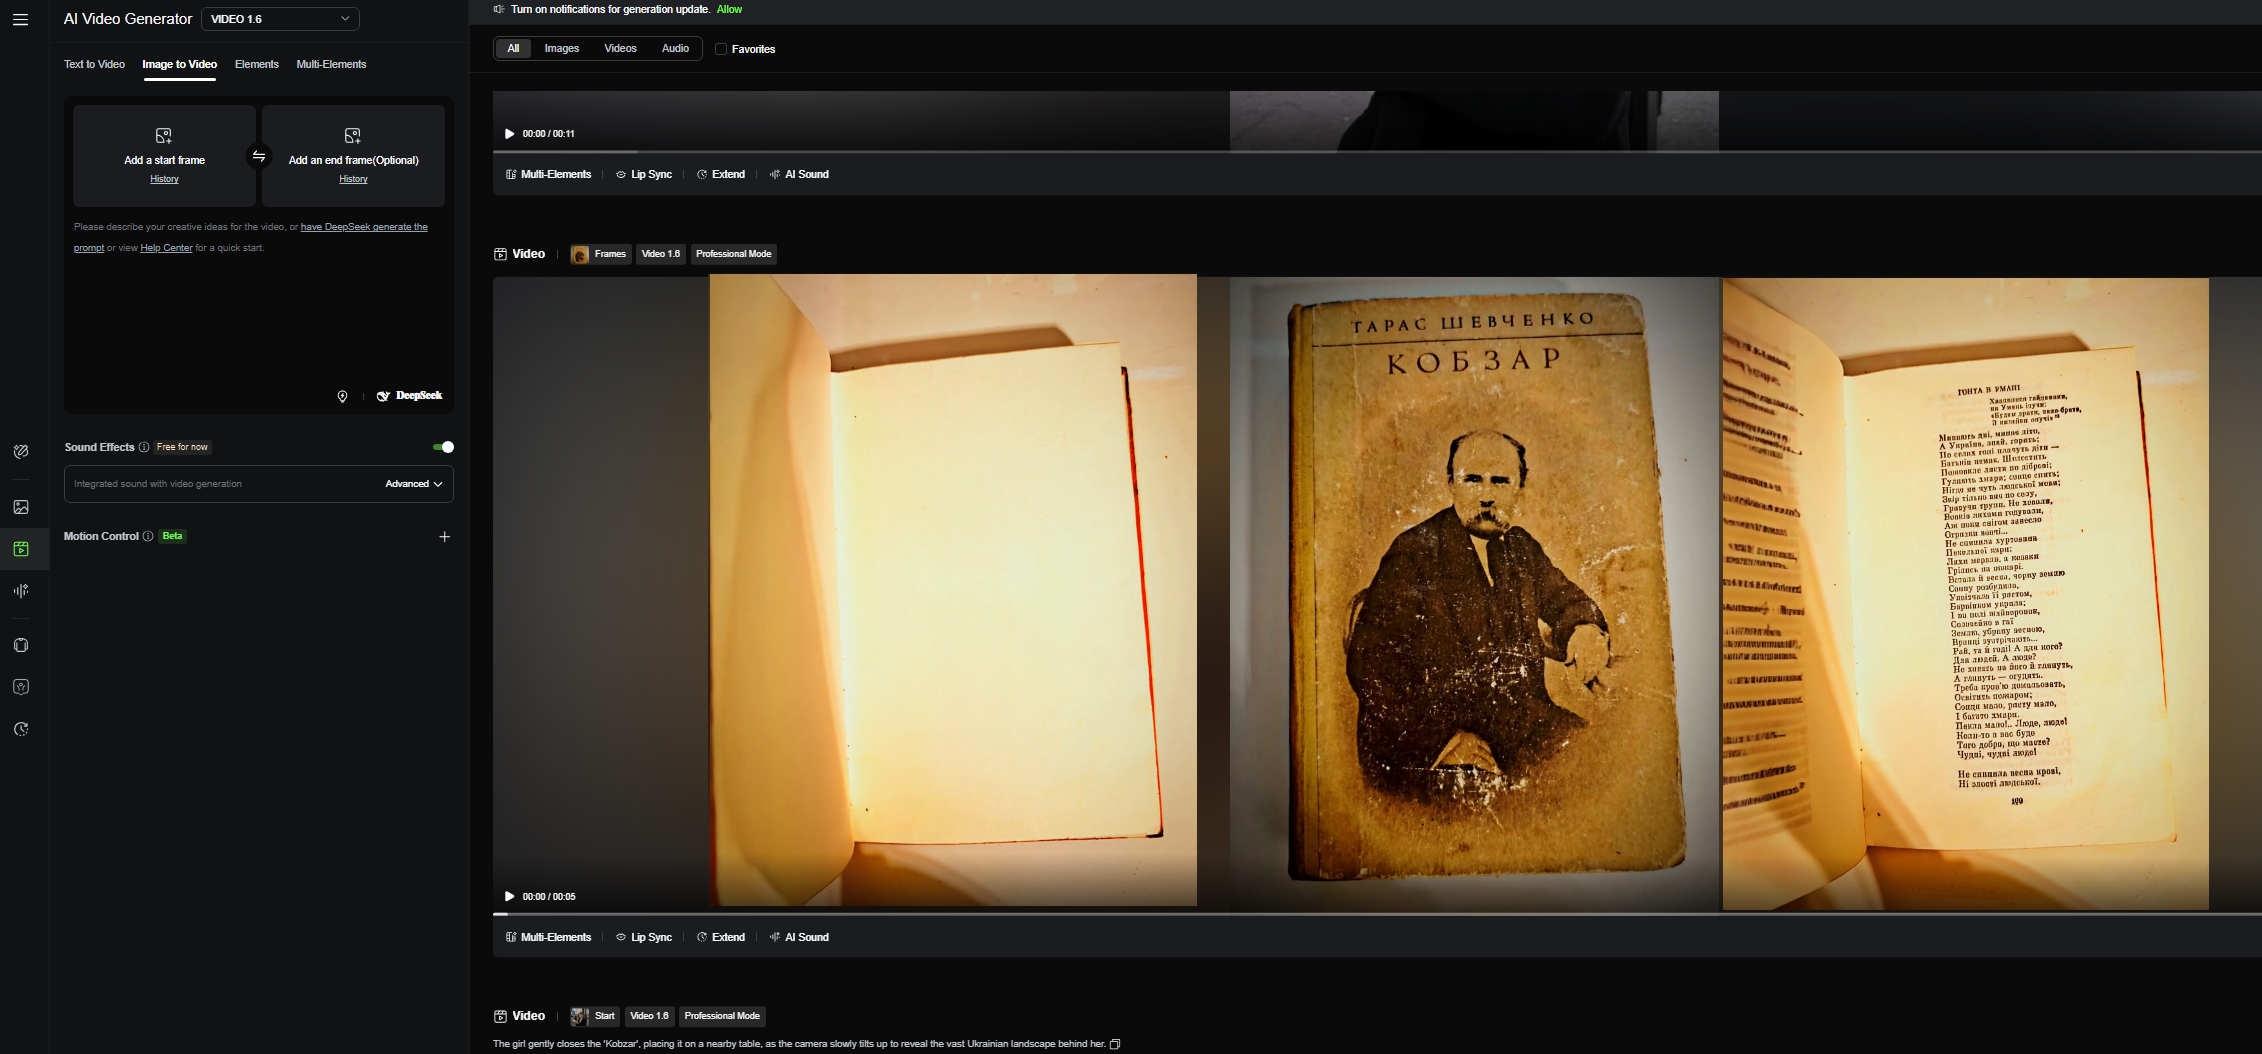The height and width of the screenshot is (1054, 2262).
Task: Open History under Add a start frame
Action: pyautogui.click(x=164, y=179)
